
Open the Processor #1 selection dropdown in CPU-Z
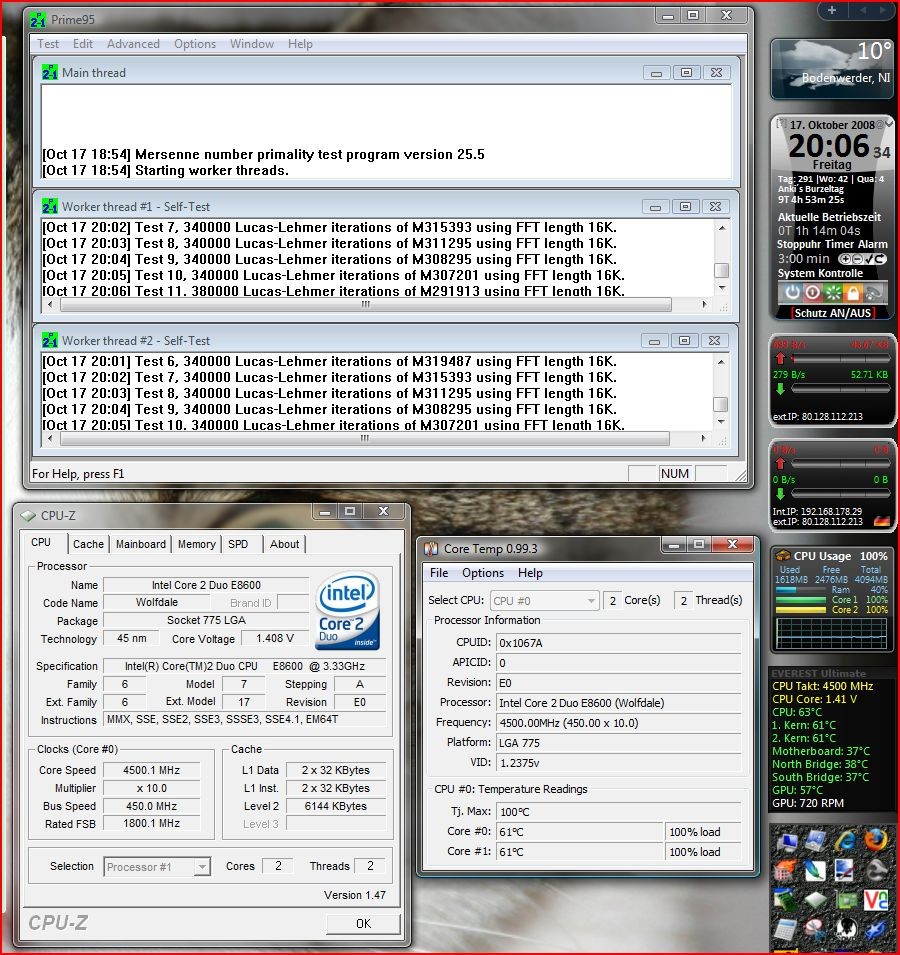point(157,867)
